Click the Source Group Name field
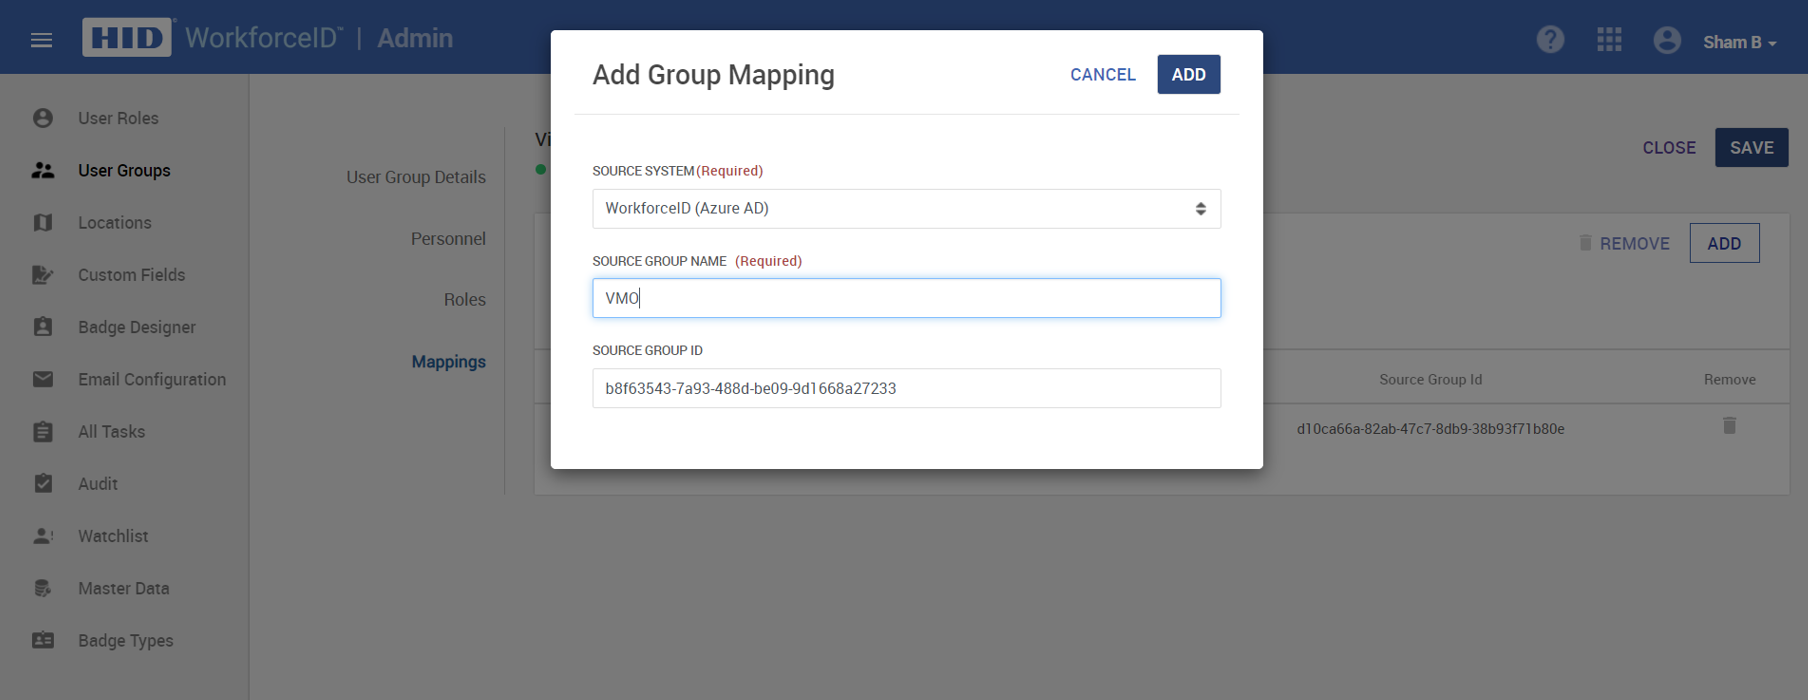 (x=906, y=298)
